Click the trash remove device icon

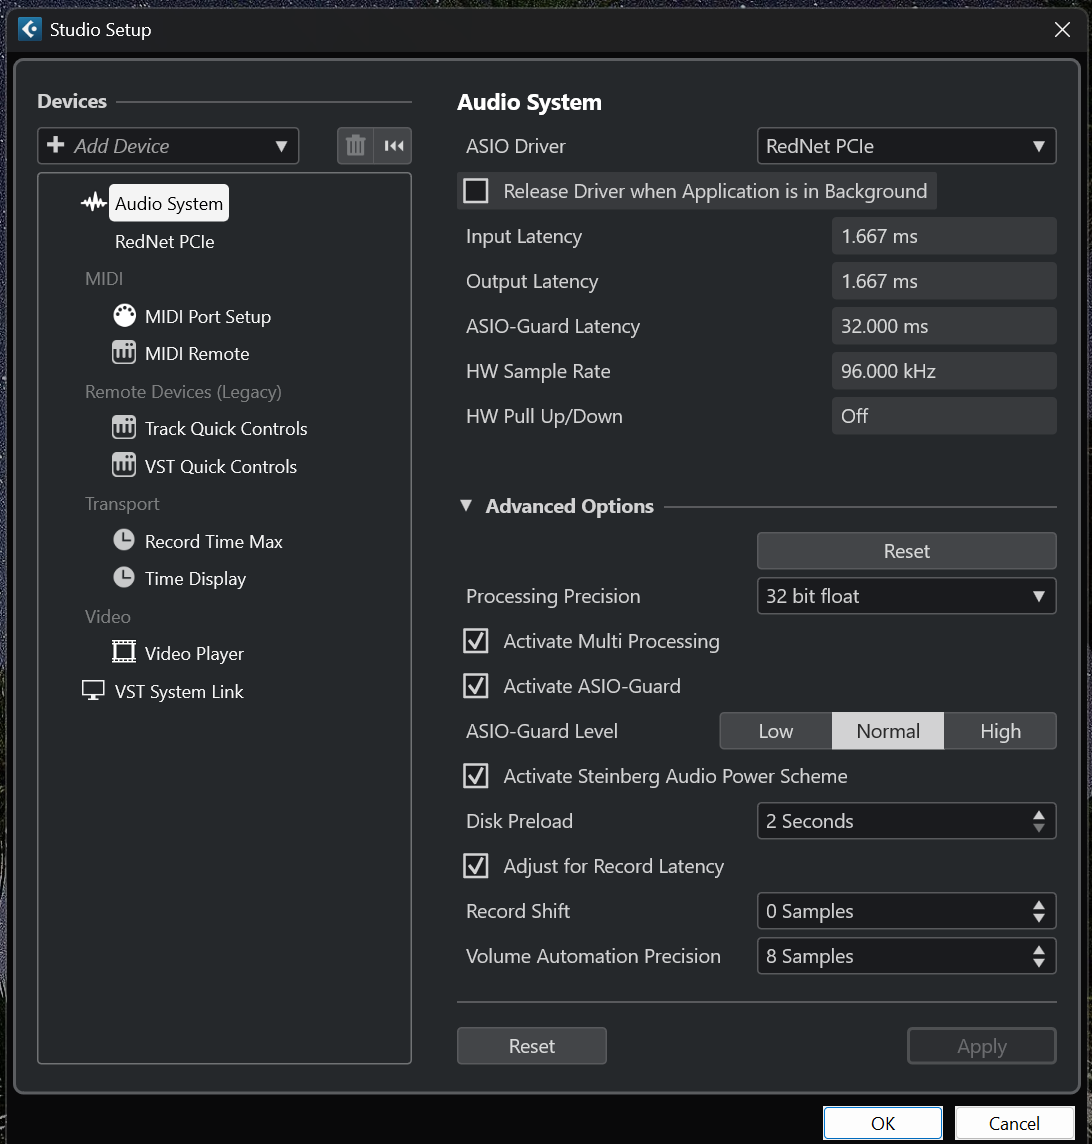pyautogui.click(x=355, y=146)
